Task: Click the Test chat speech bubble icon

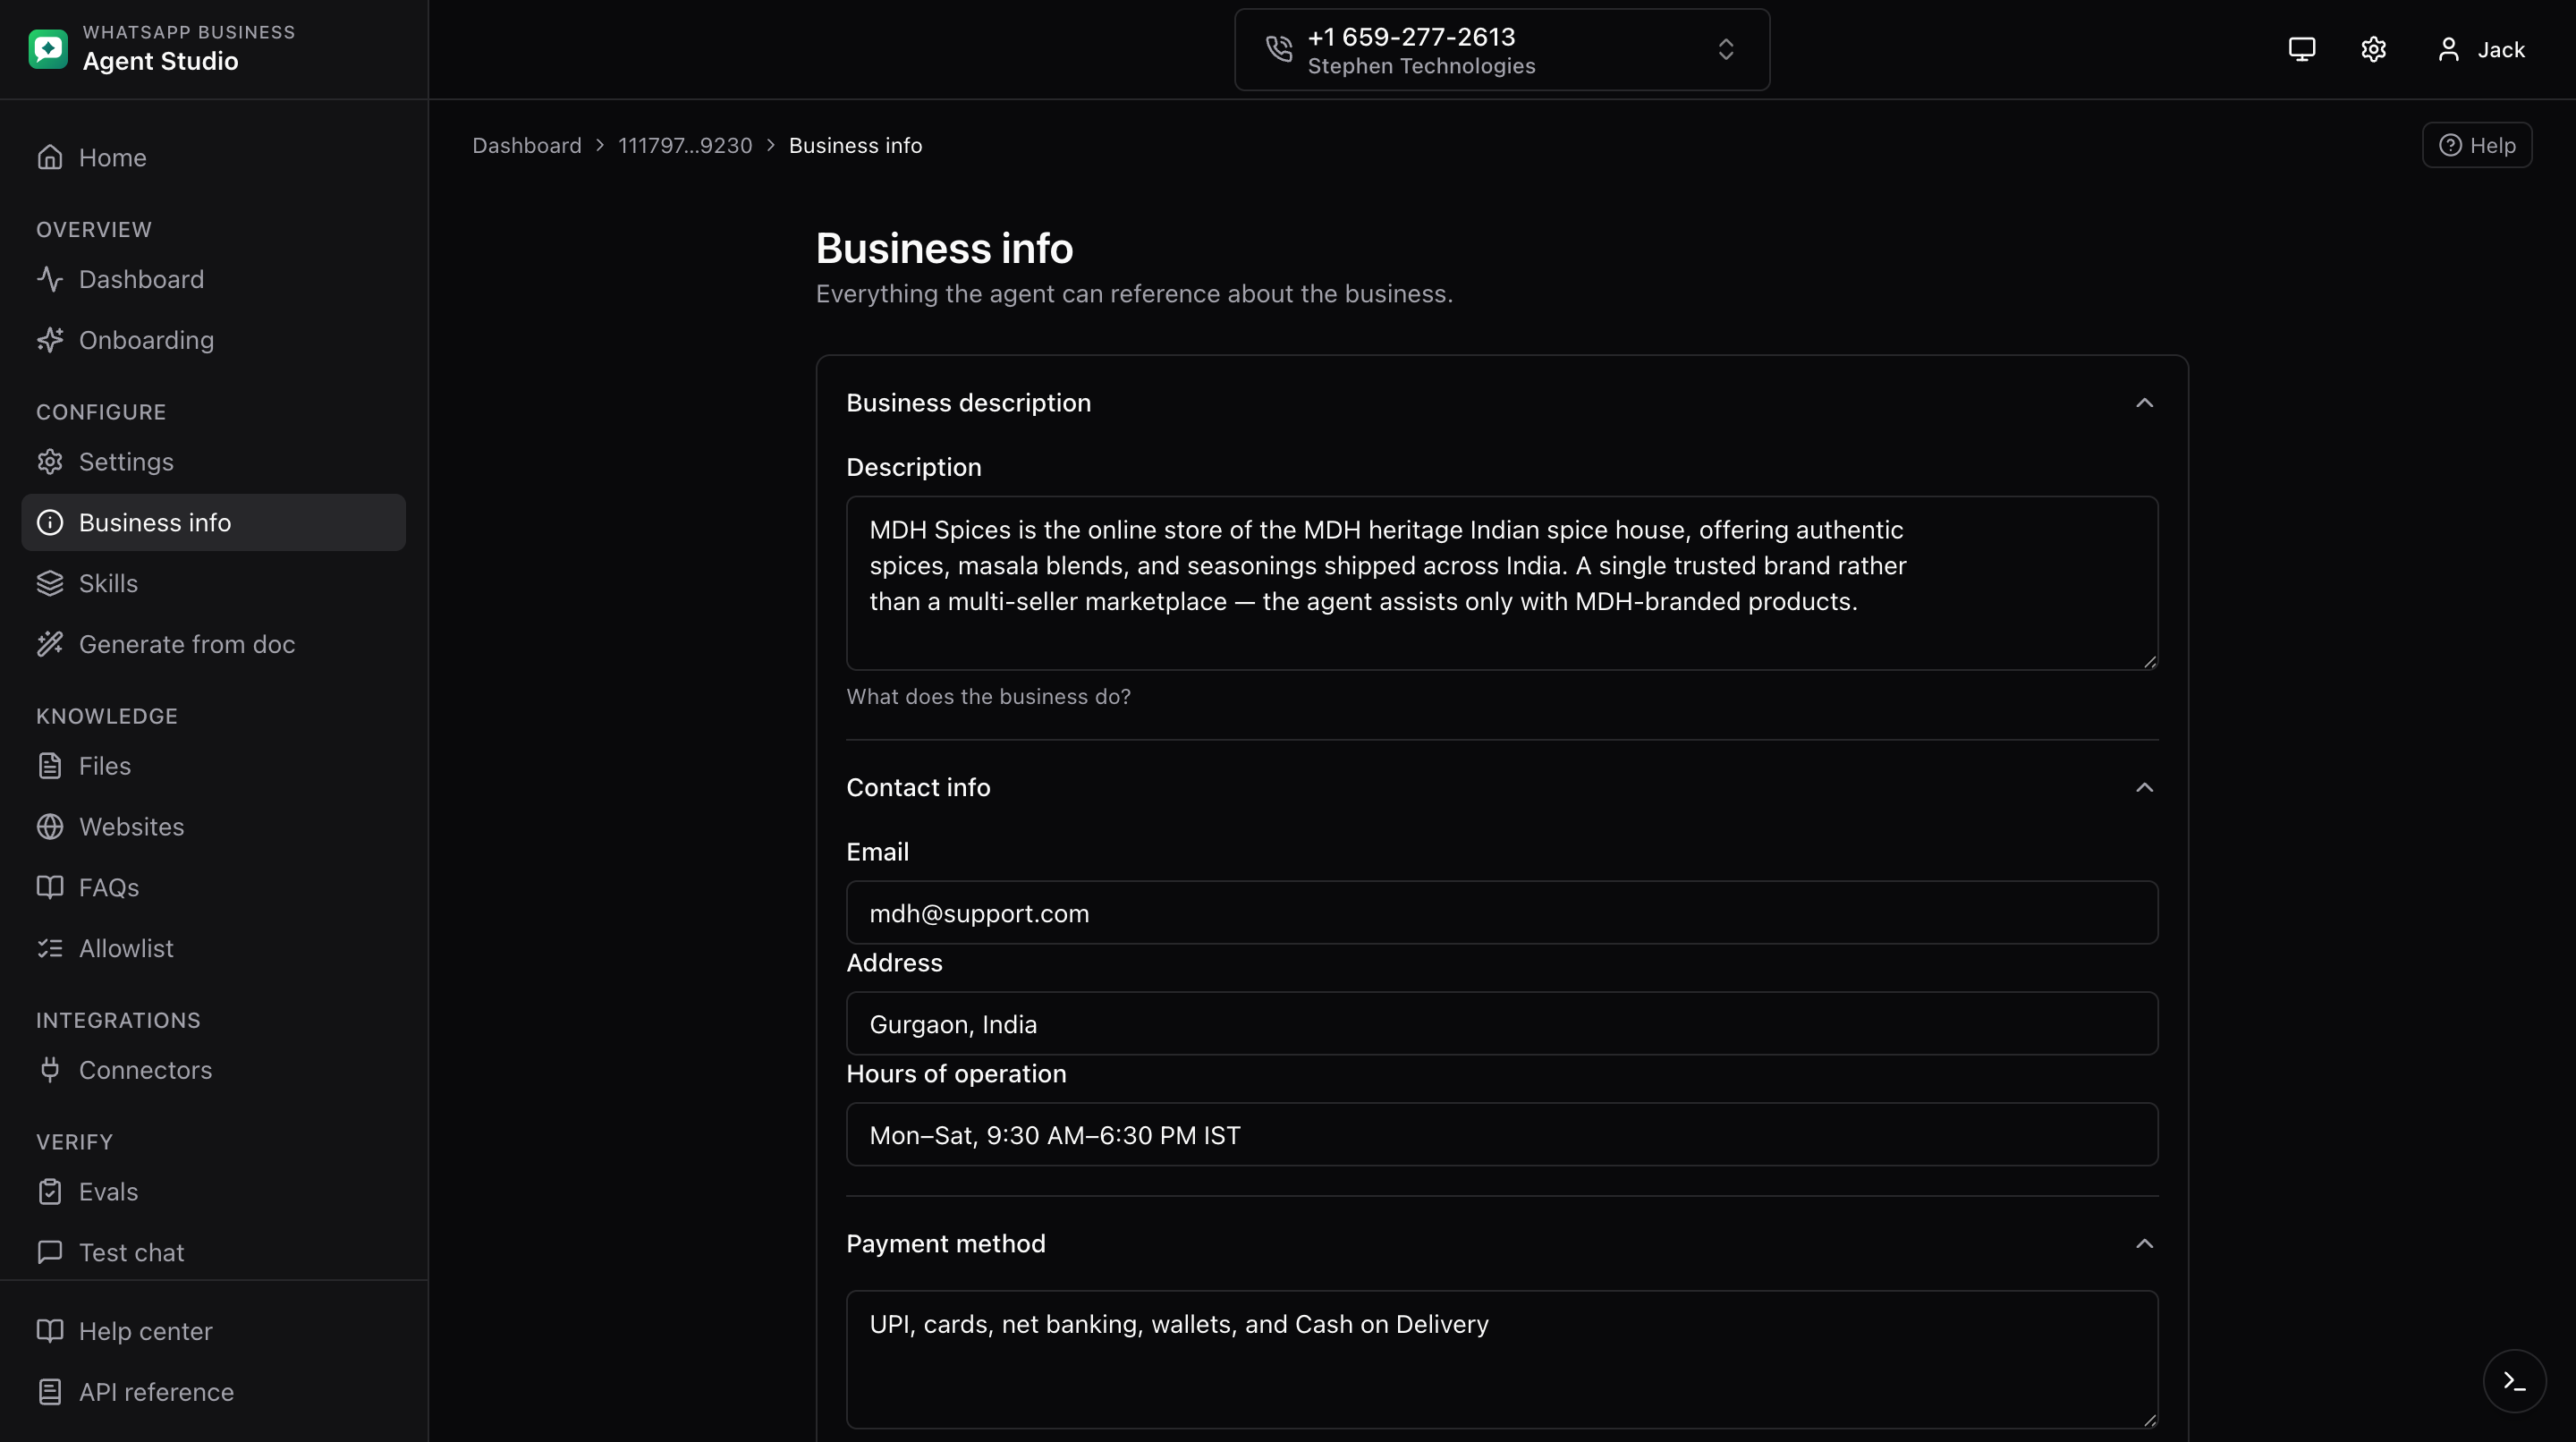Action: tap(50, 1253)
